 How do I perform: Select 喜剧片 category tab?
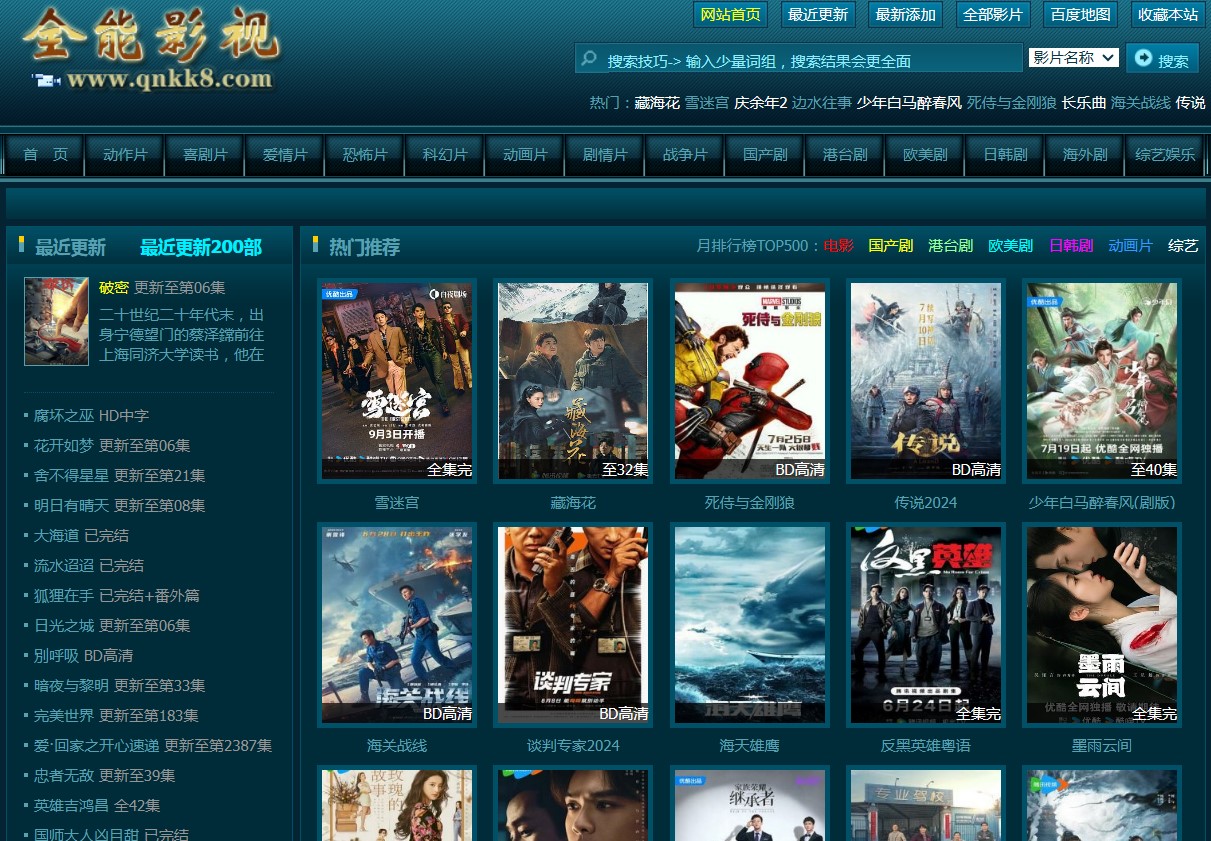click(x=205, y=155)
